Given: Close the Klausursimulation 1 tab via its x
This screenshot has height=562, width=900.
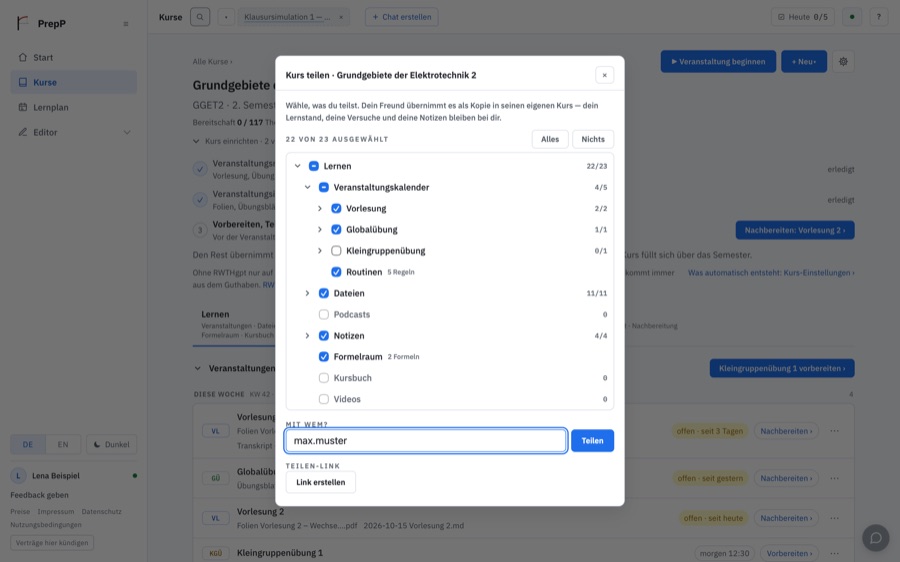Looking at the screenshot, I should click(341, 17).
